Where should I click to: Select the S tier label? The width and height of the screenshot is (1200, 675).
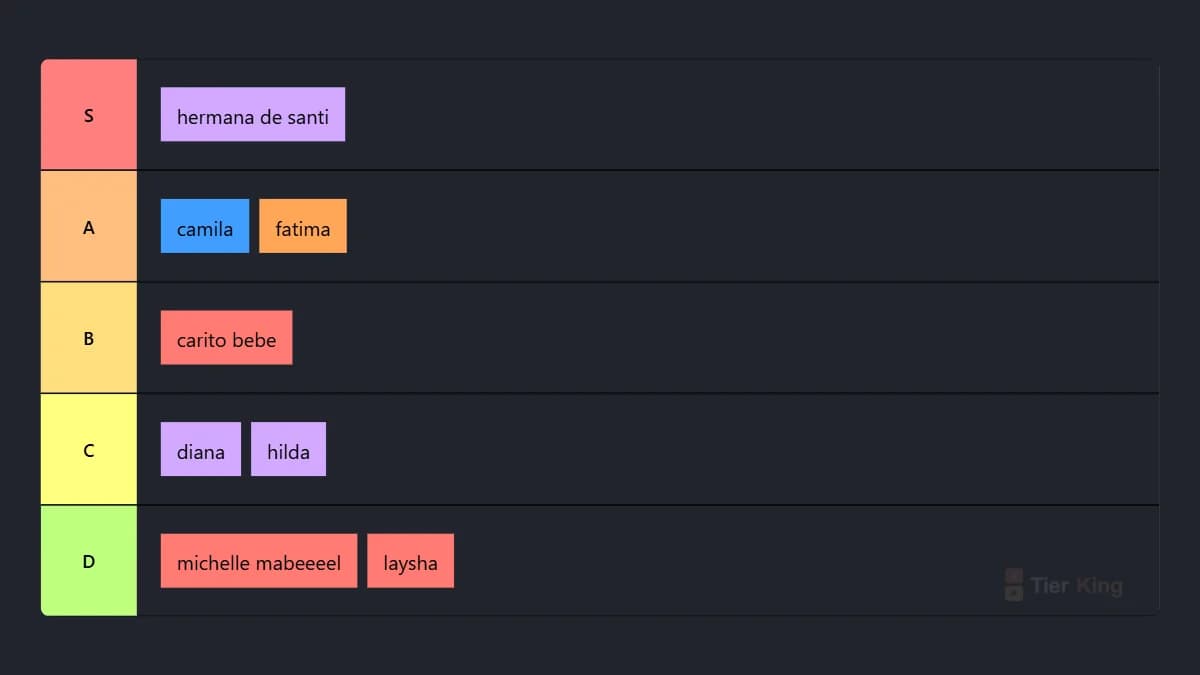89,115
